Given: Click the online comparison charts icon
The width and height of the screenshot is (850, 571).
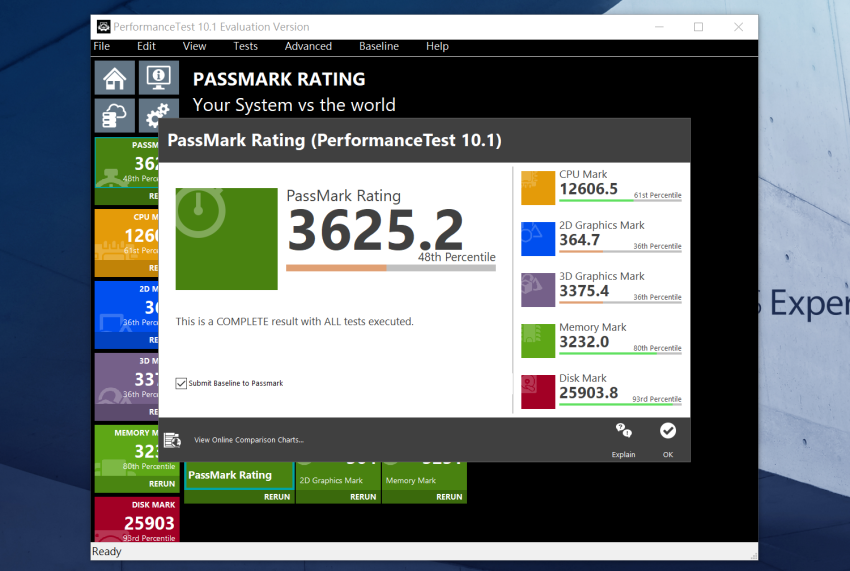Looking at the screenshot, I should [172, 440].
